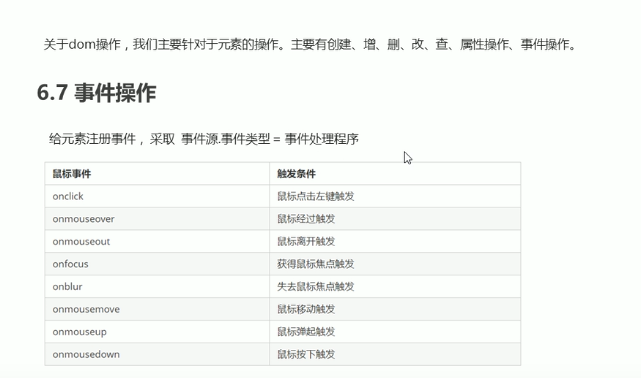Viewport: 641px width, 378px height.
Task: Click the table header "鼠标事件"
Action: coord(157,174)
